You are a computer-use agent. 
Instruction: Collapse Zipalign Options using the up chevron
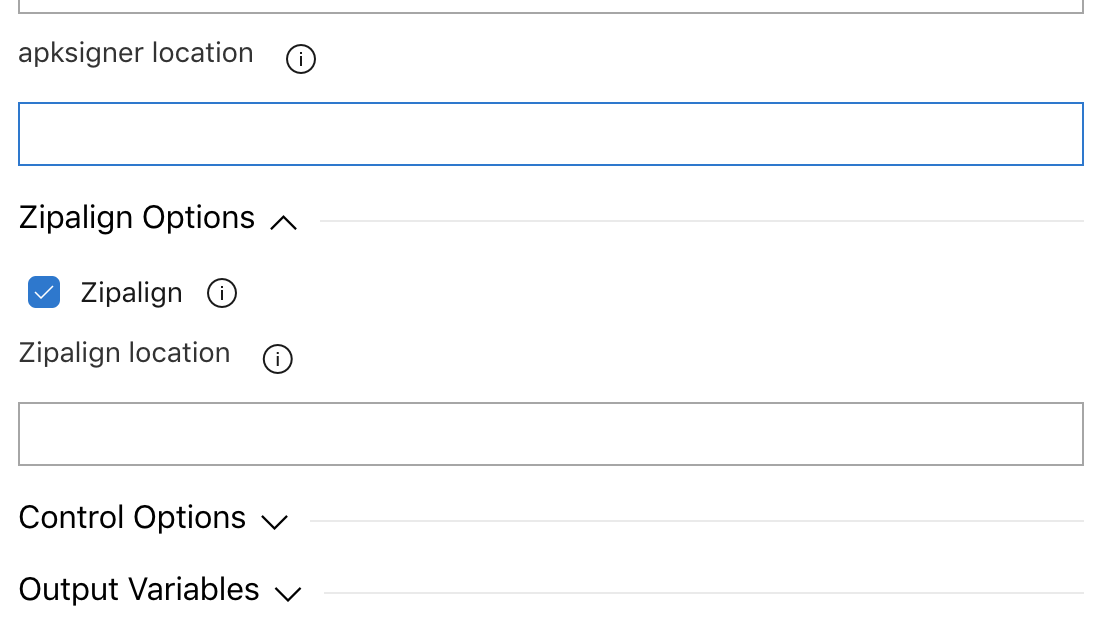[x=284, y=223]
